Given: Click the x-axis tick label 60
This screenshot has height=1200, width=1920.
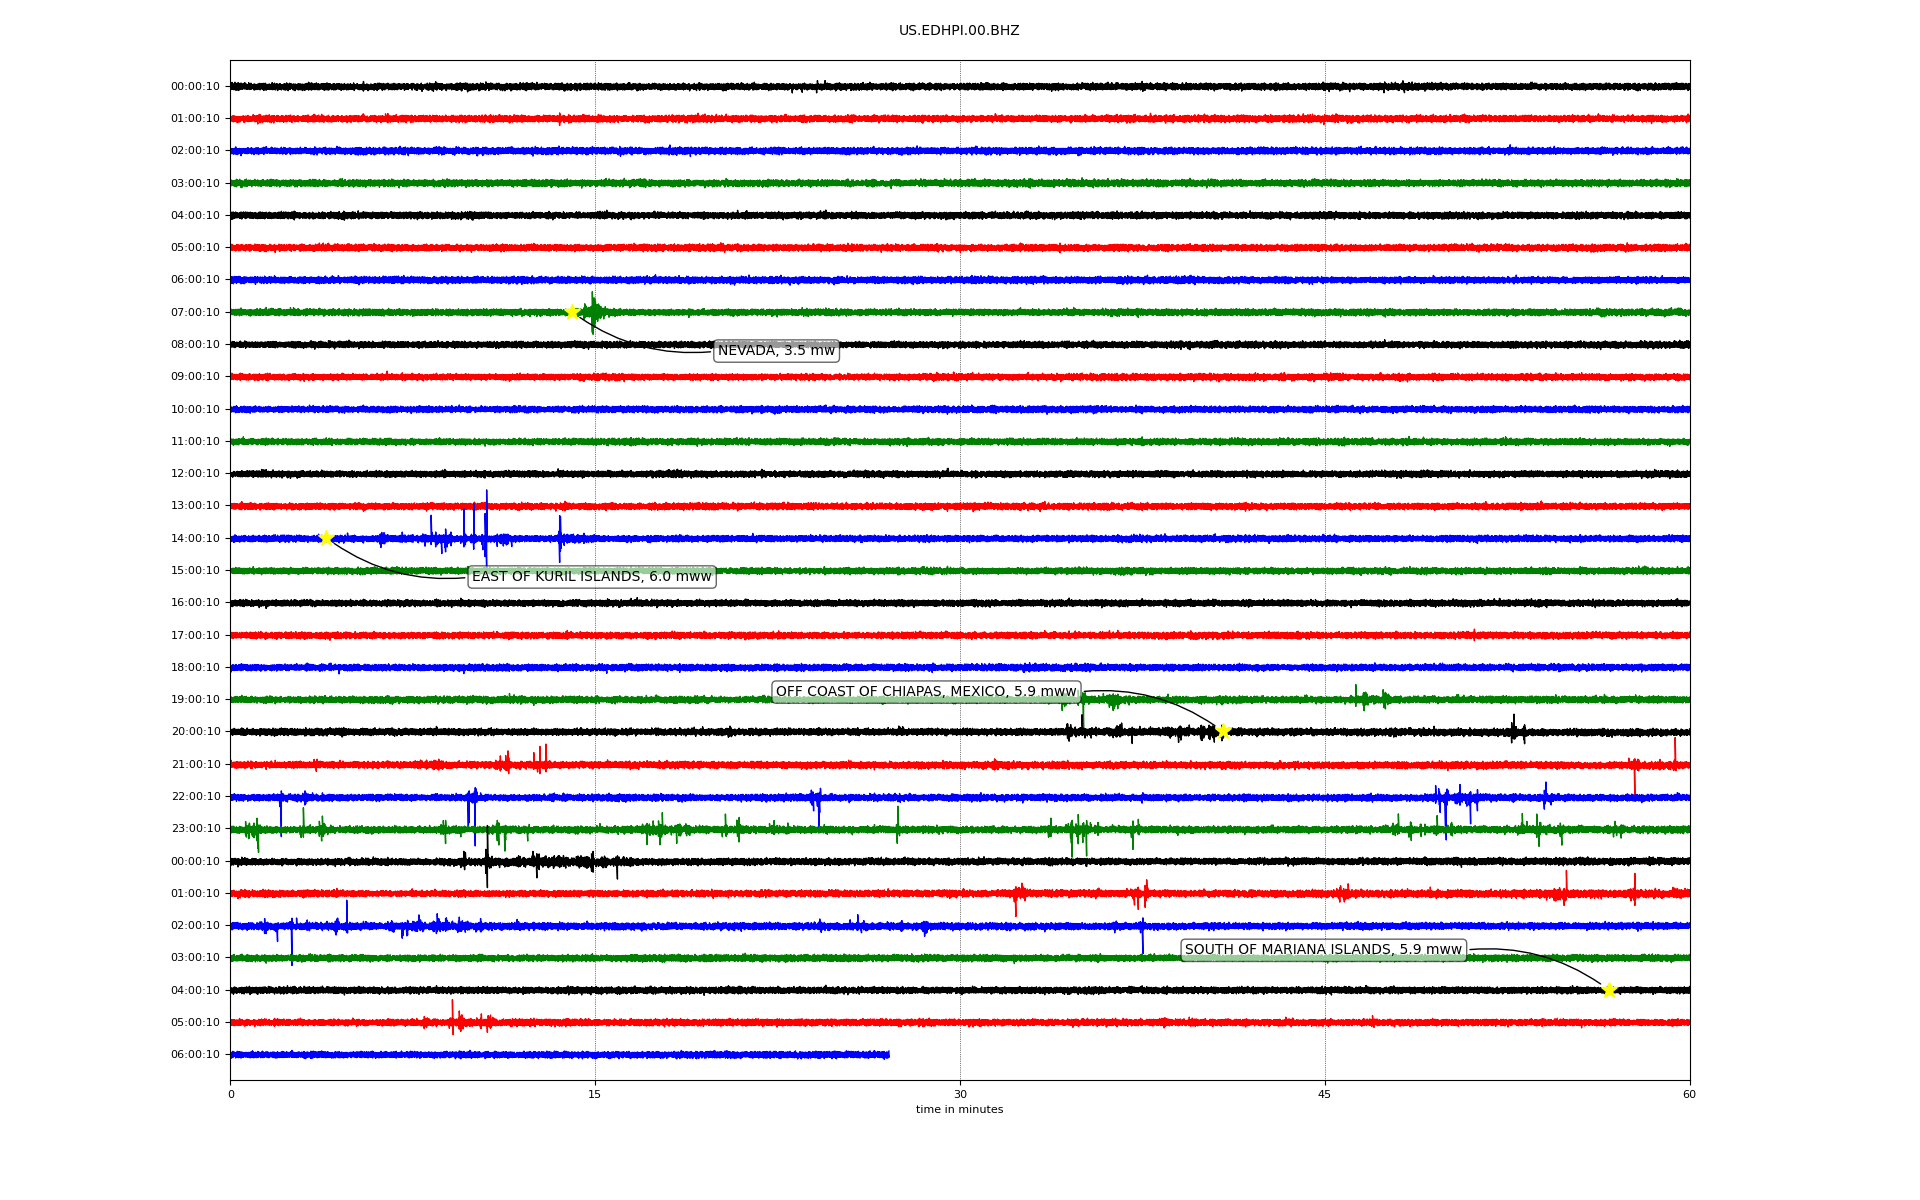Looking at the screenshot, I should pyautogui.click(x=1689, y=1095).
